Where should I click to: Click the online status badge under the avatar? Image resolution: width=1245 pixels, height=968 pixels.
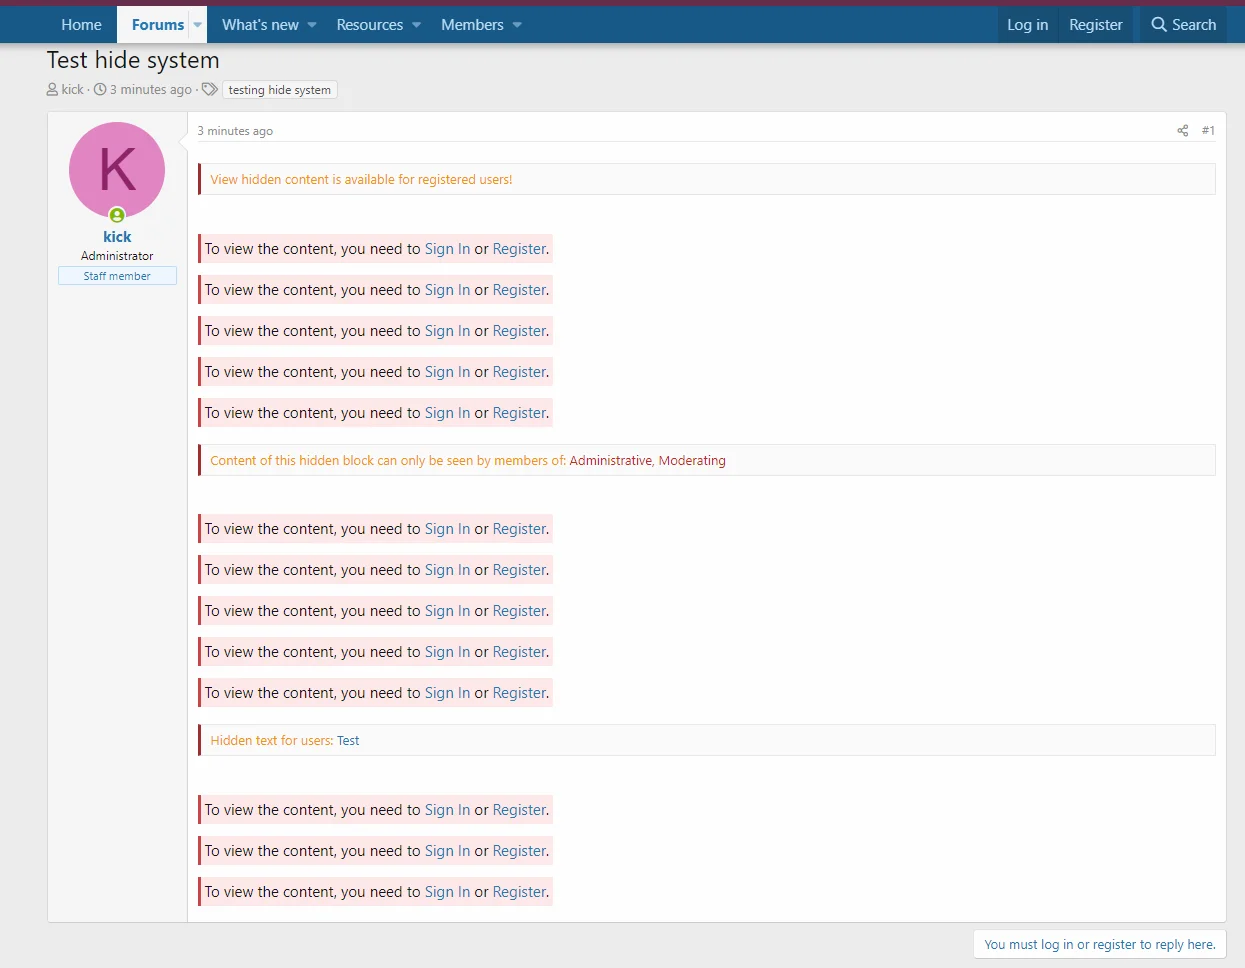[117, 215]
